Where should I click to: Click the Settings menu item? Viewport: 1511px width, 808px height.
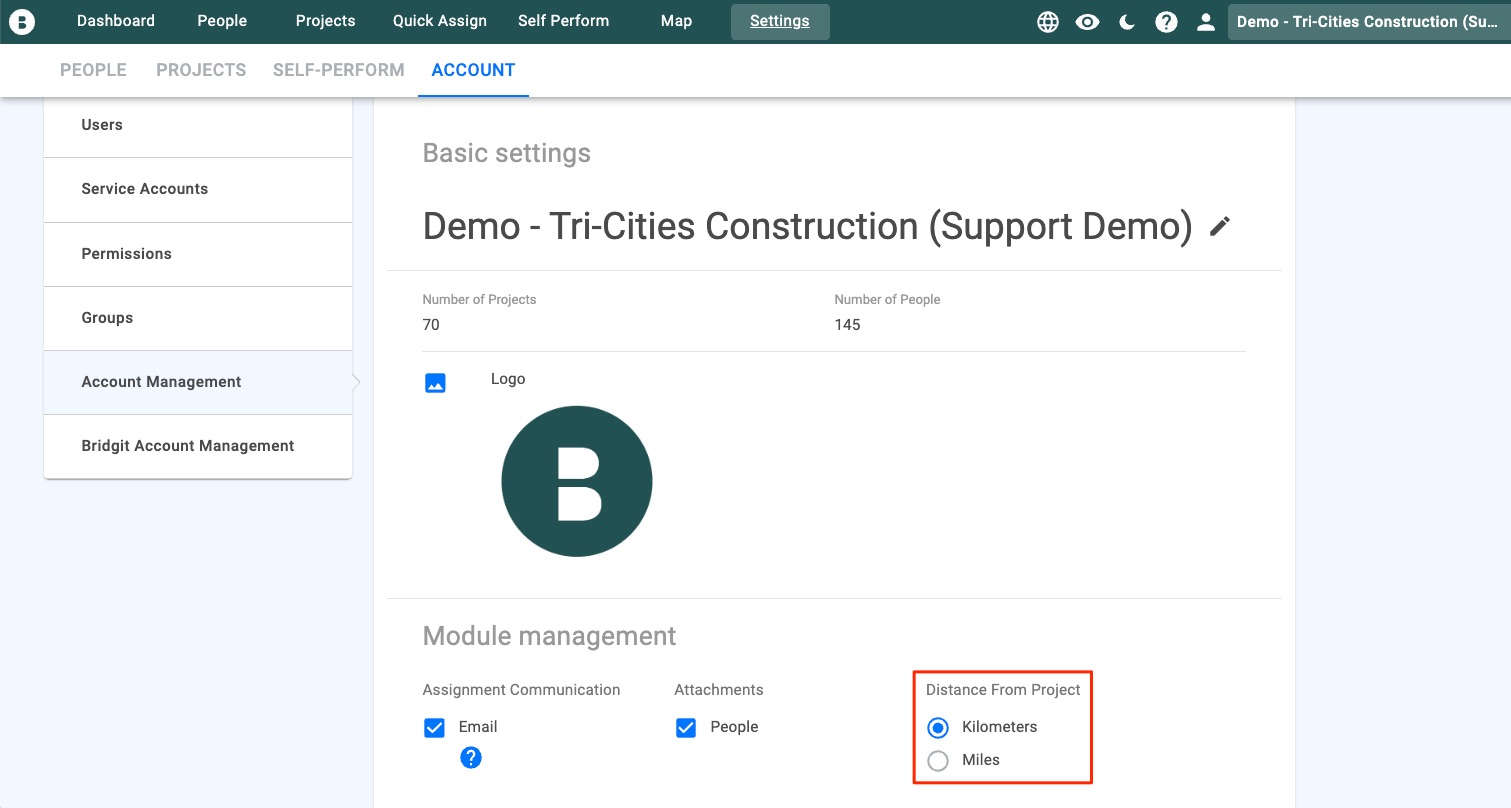[780, 22]
